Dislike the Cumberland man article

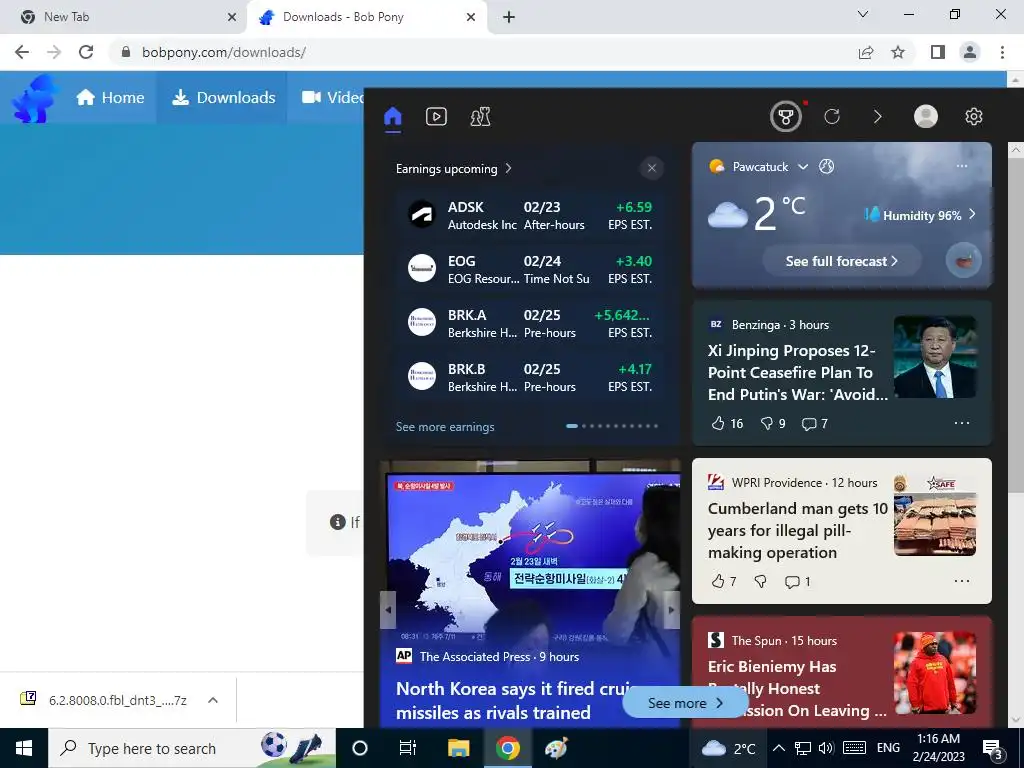pyautogui.click(x=760, y=581)
